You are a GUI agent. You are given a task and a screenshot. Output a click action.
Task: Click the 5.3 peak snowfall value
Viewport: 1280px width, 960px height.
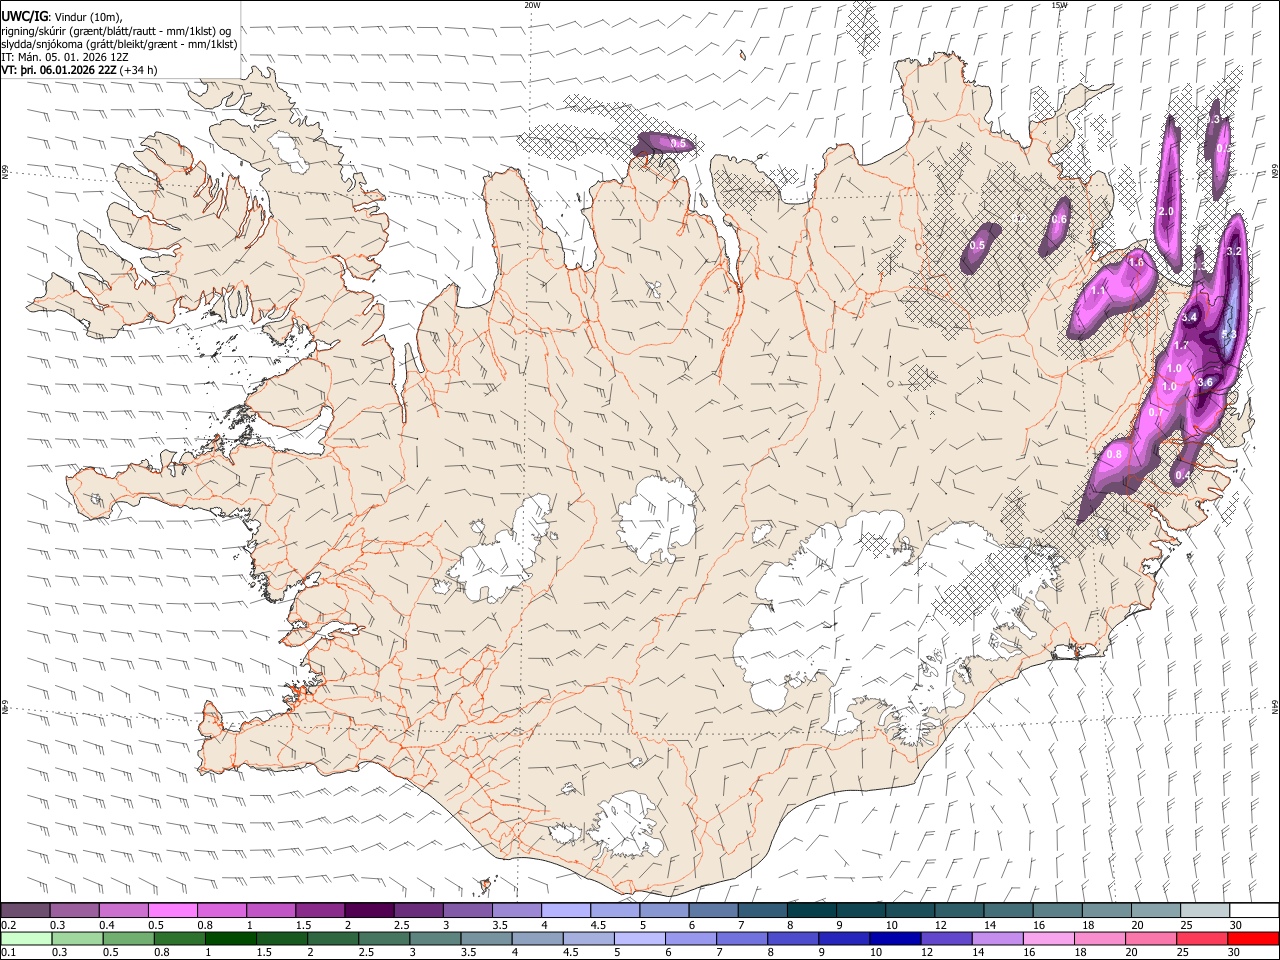(x=1230, y=334)
